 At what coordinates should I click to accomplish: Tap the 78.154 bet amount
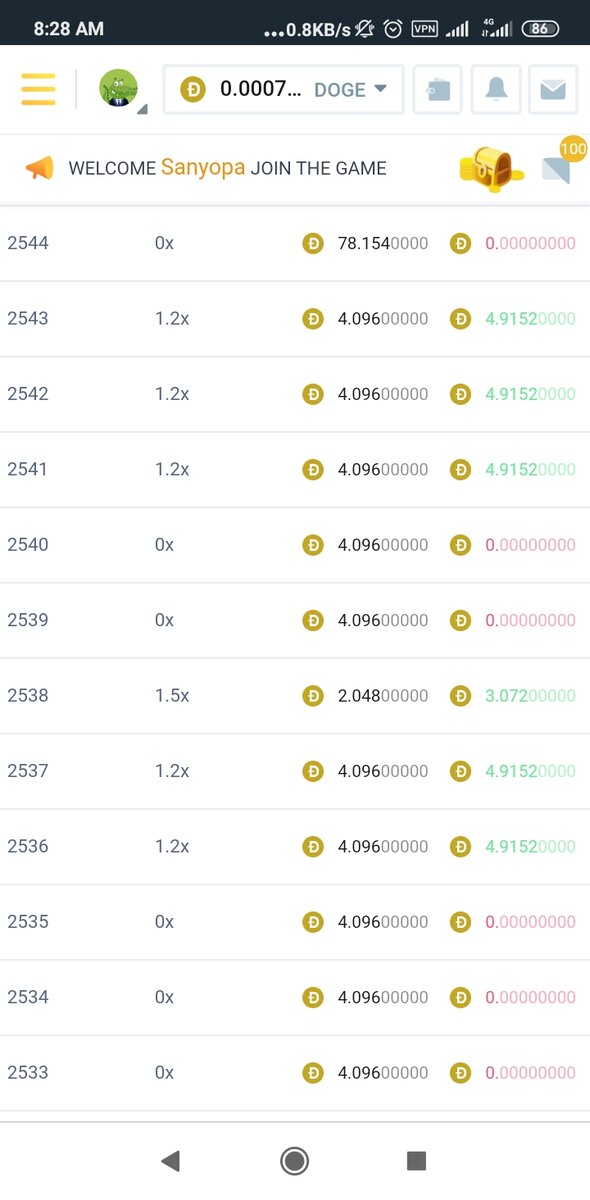pyautogui.click(x=383, y=243)
